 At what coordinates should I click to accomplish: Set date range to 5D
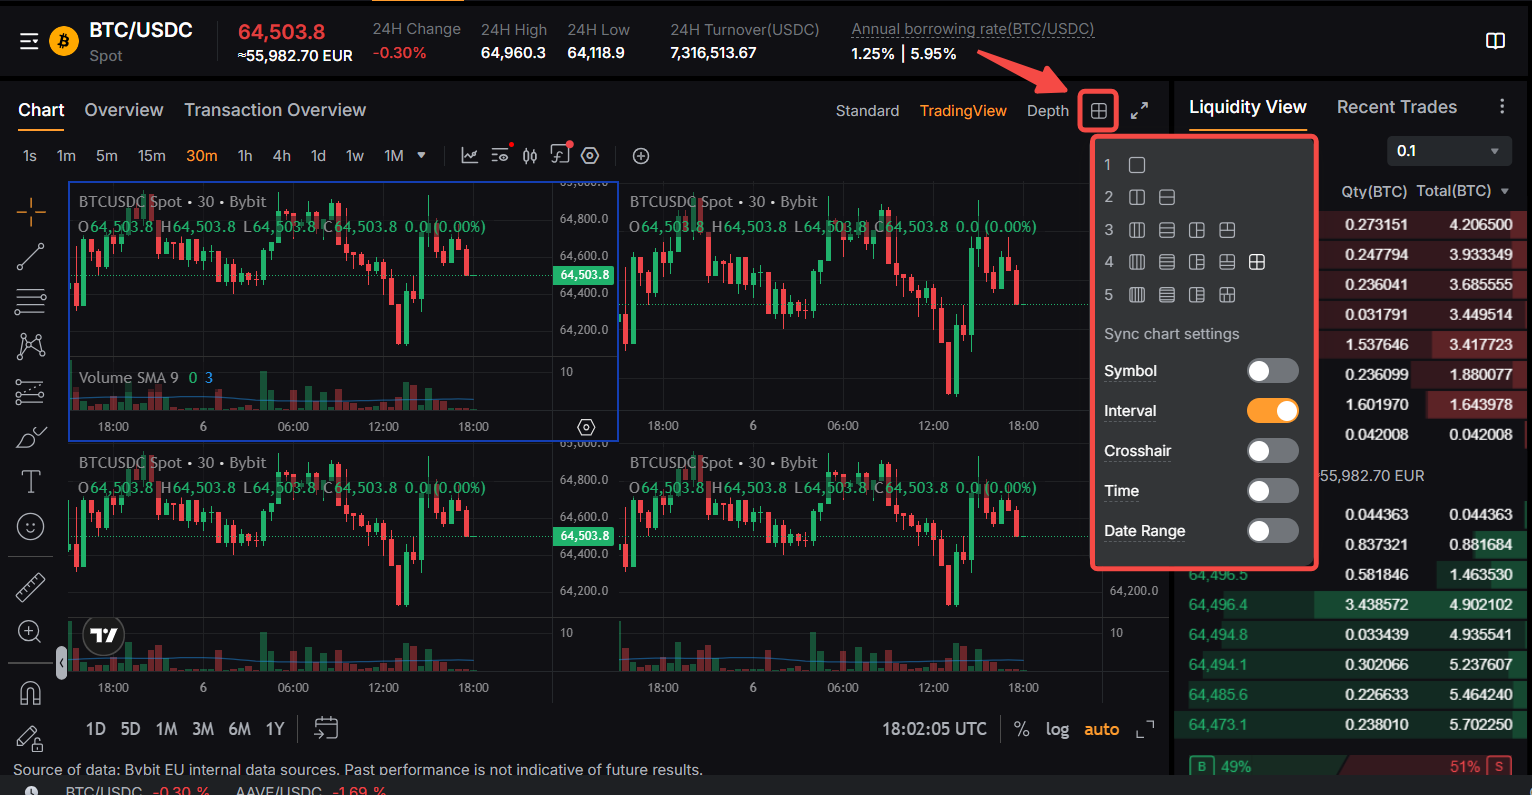pyautogui.click(x=130, y=729)
